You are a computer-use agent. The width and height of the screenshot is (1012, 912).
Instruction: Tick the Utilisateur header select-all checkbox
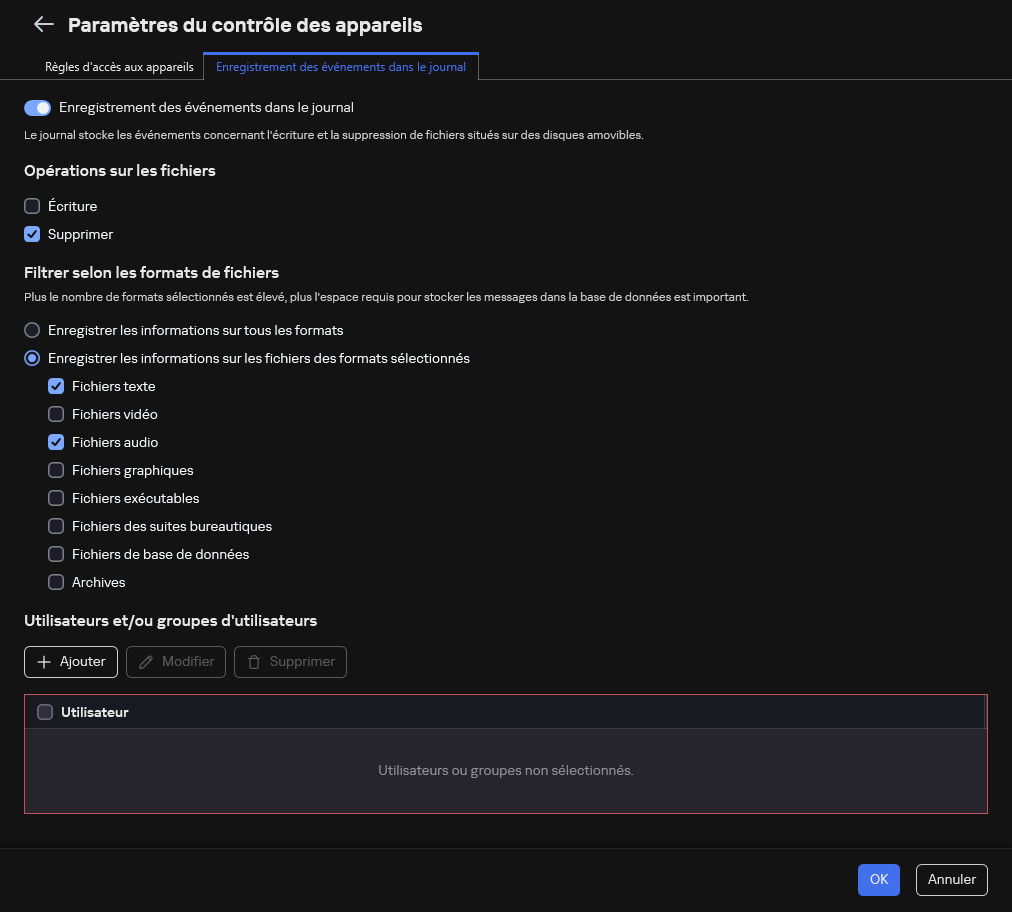point(45,712)
